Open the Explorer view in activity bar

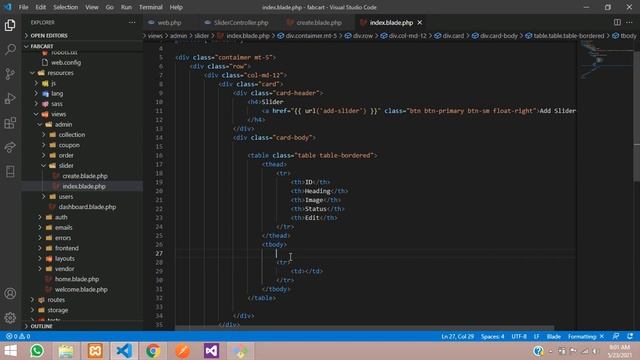10,25
